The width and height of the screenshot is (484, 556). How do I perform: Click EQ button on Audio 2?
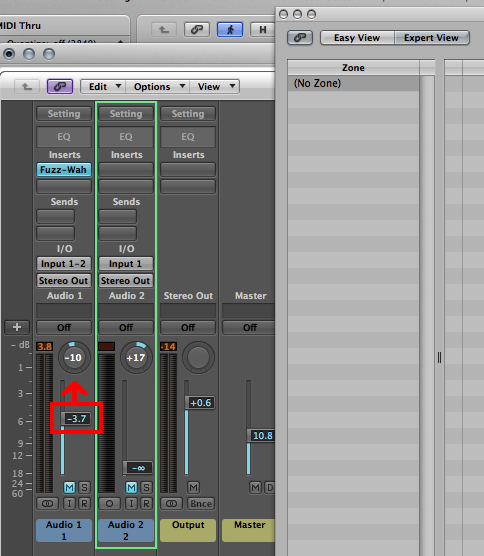126,137
